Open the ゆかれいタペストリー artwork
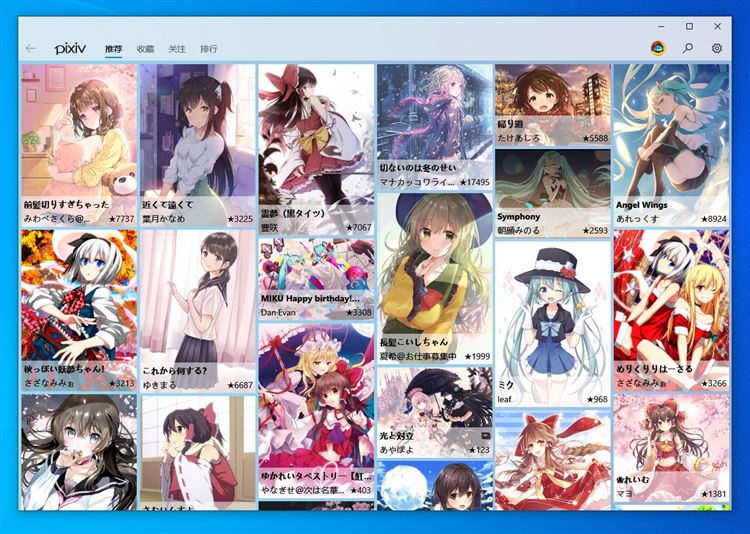Image resolution: width=750 pixels, height=534 pixels. click(x=316, y=411)
